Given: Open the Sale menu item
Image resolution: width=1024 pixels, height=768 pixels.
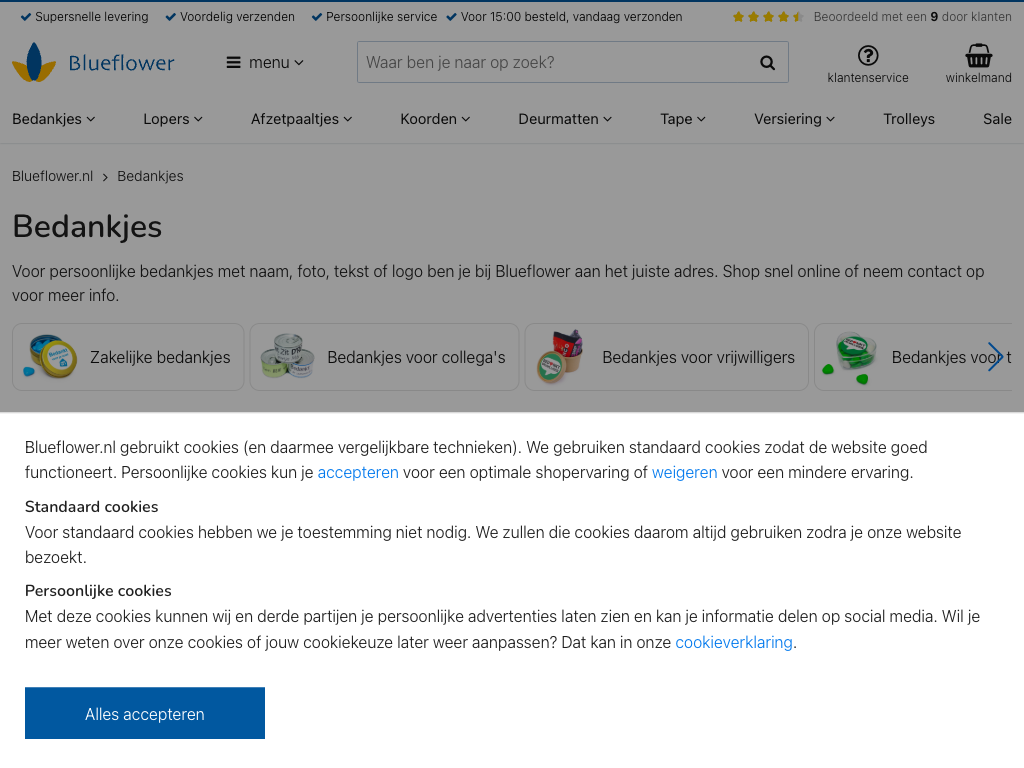Looking at the screenshot, I should pyautogui.click(x=996, y=119).
